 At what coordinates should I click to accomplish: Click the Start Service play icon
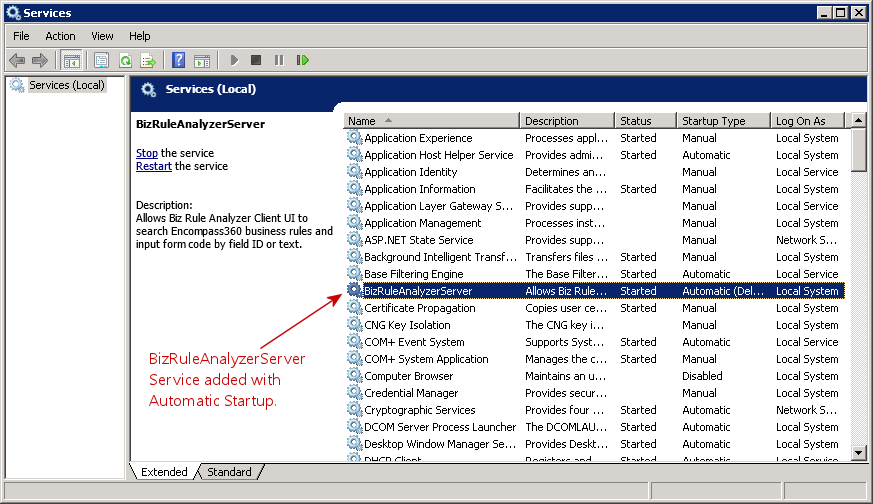pyautogui.click(x=234, y=60)
